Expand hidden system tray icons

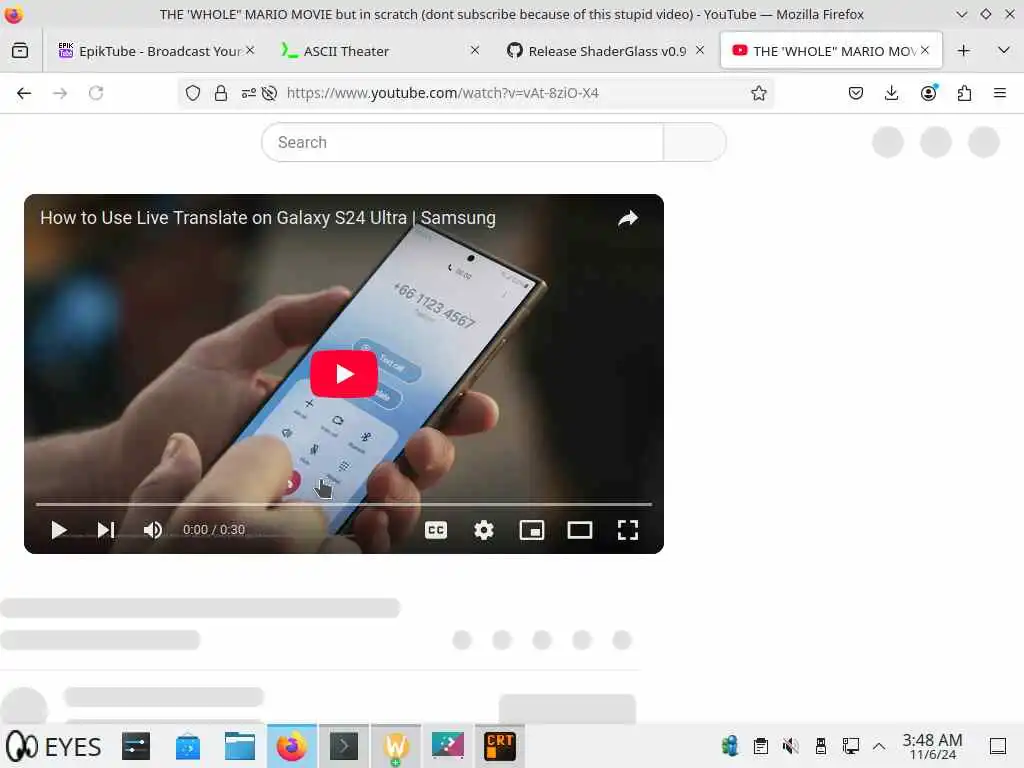(x=879, y=746)
